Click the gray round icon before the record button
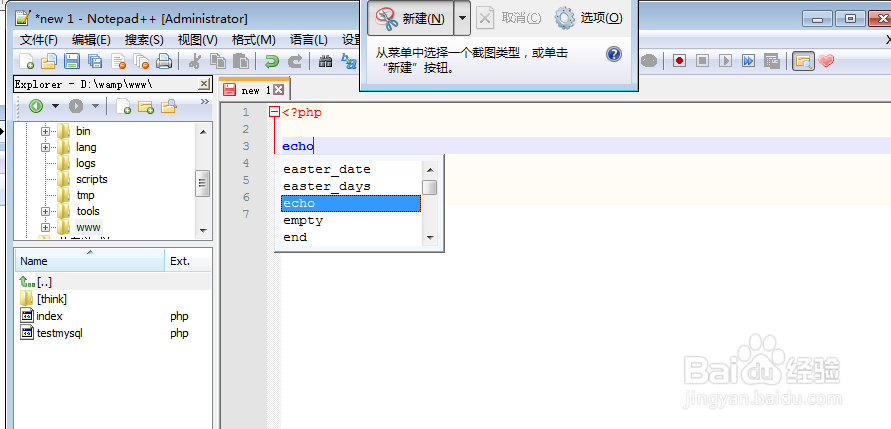The width and height of the screenshot is (891, 429). [649, 60]
